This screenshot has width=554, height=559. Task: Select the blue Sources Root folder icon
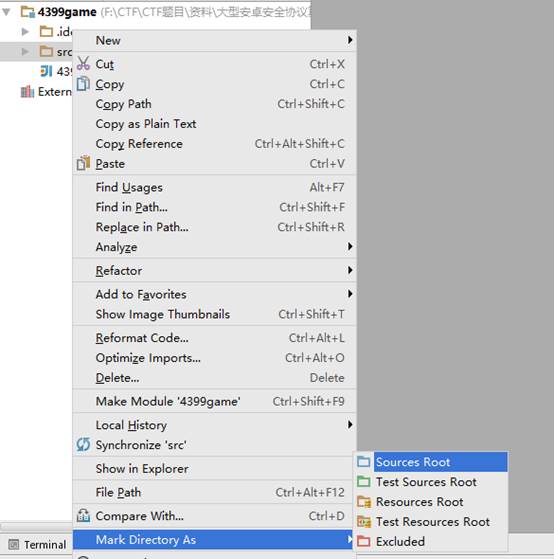[364, 462]
